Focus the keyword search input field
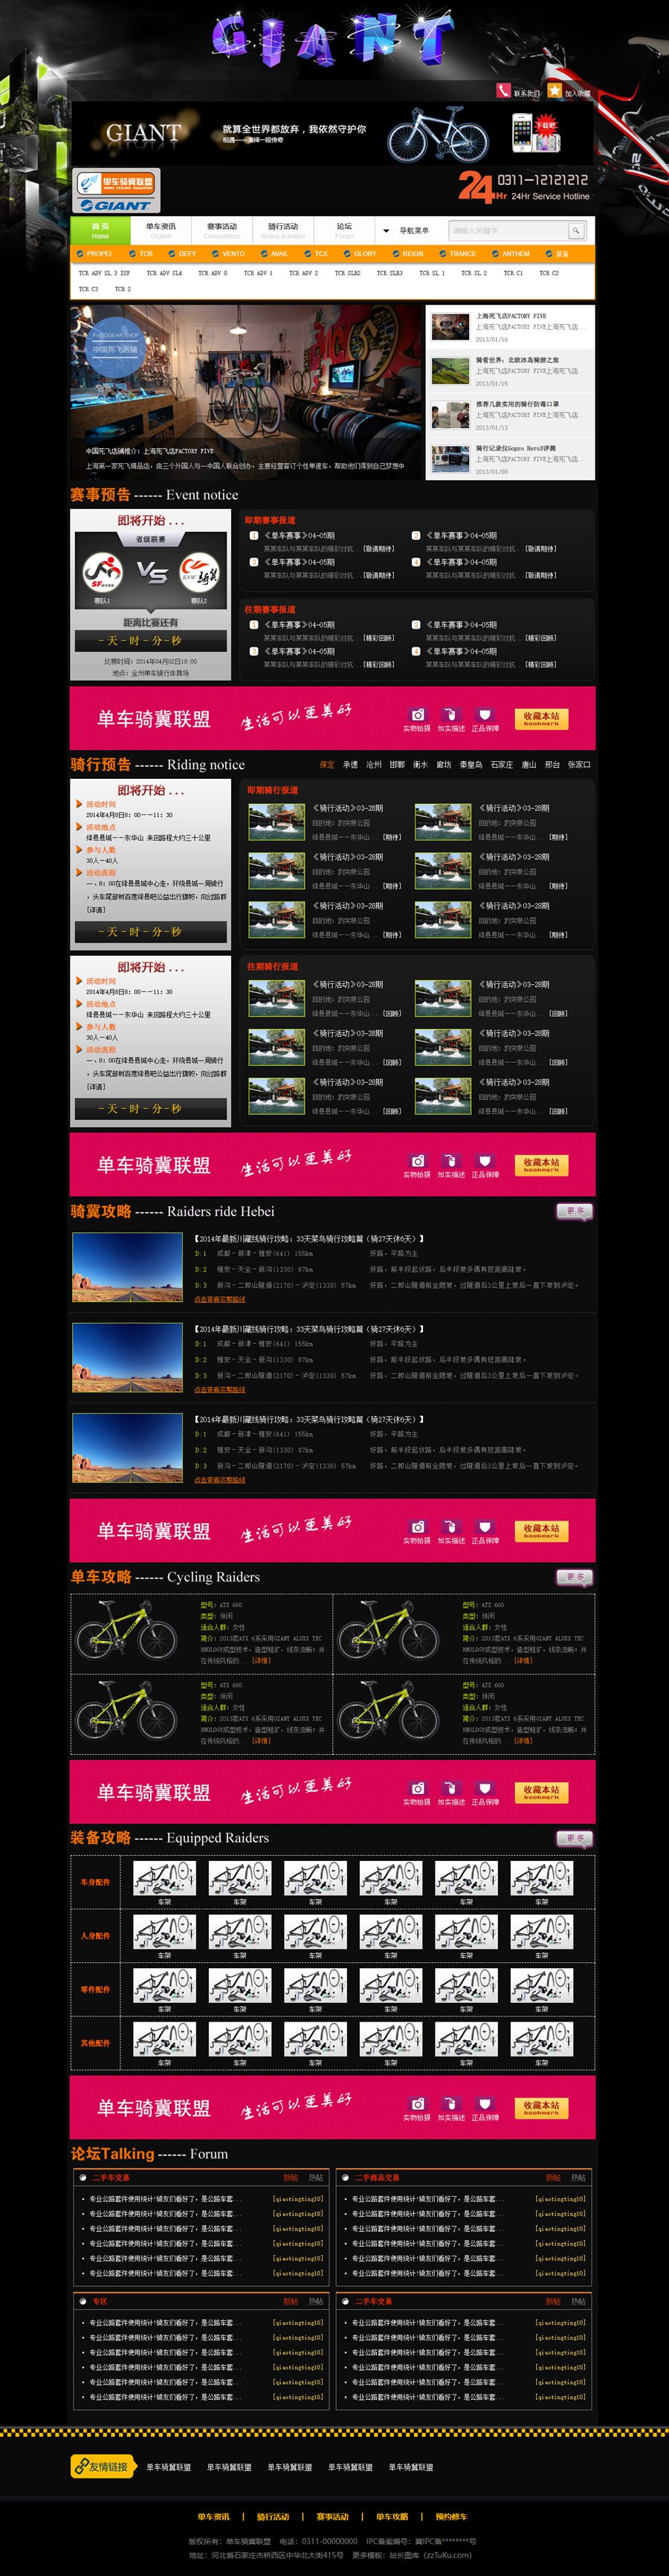The width and height of the screenshot is (669, 2576). coord(508,231)
